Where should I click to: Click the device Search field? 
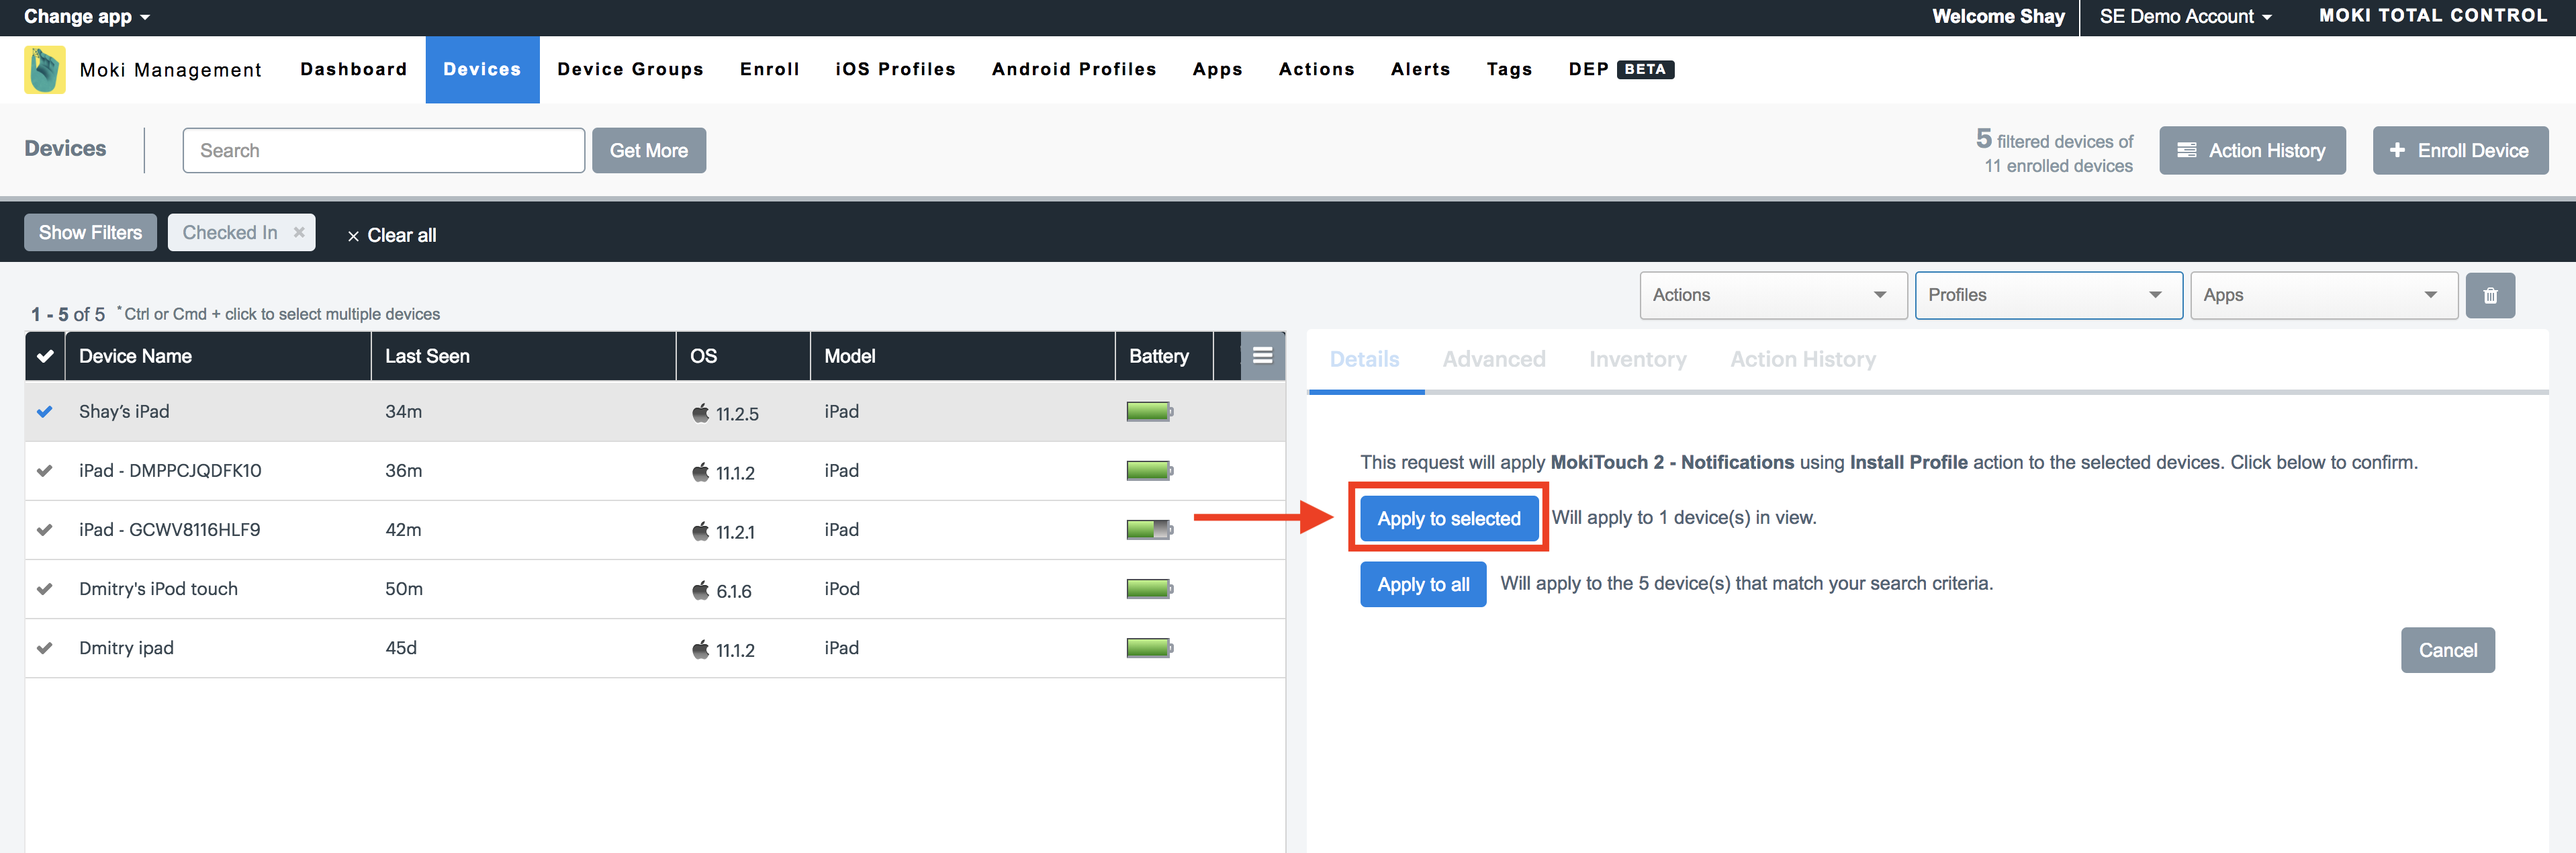click(x=383, y=151)
